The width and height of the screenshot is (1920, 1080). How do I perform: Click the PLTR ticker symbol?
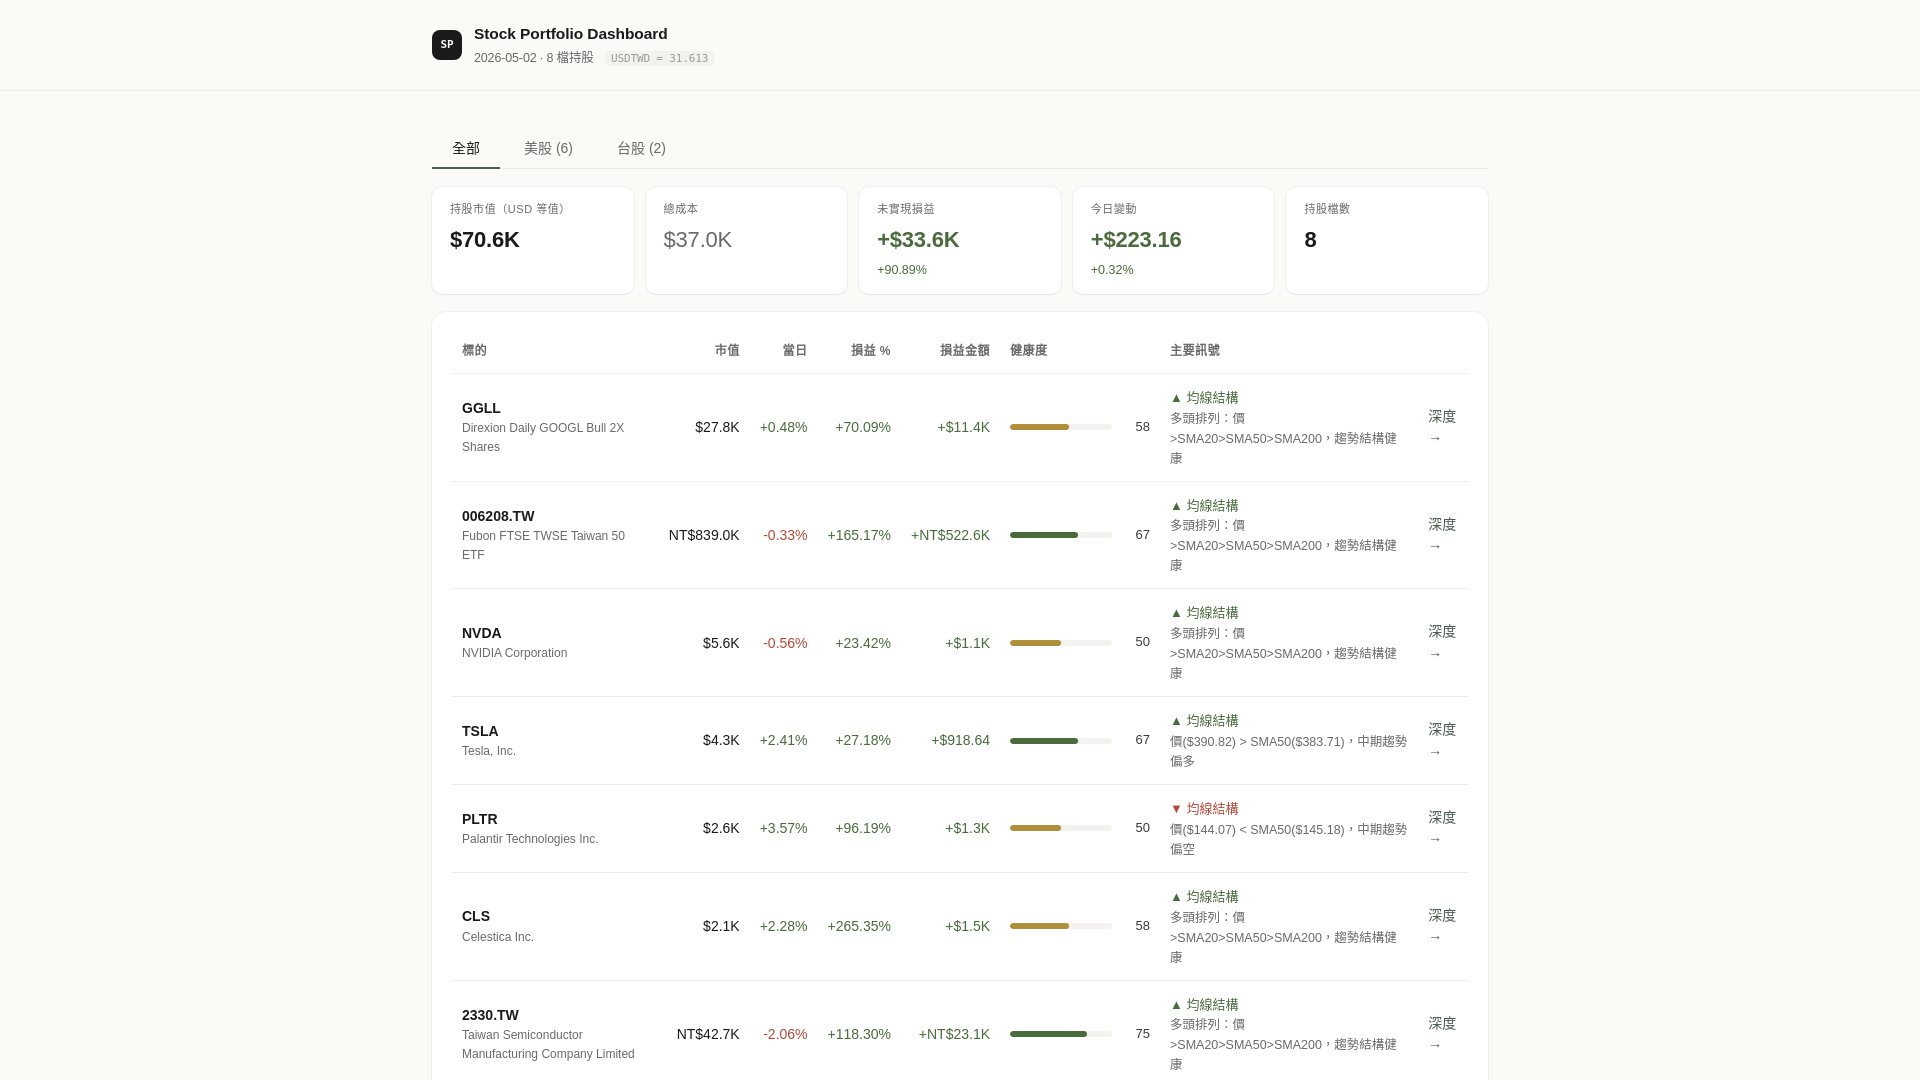(480, 819)
